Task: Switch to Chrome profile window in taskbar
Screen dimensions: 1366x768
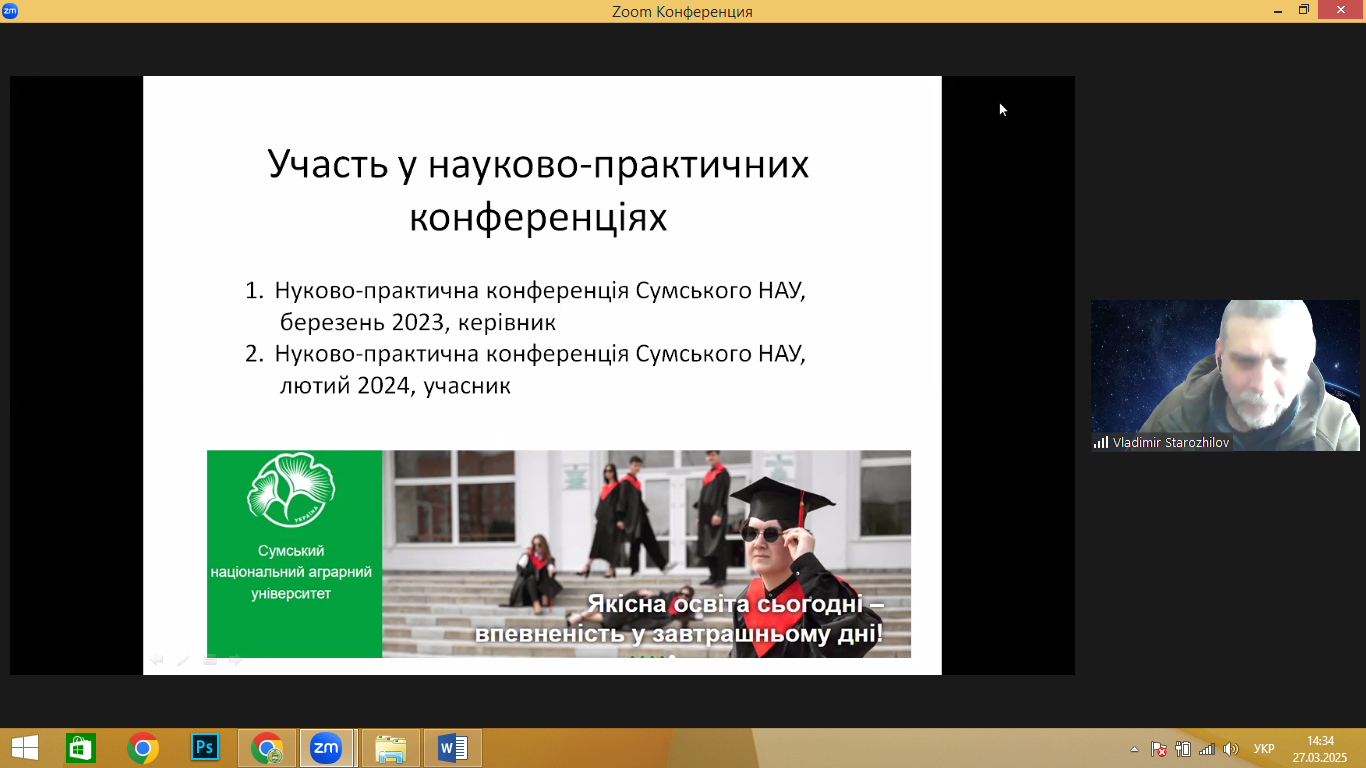Action: click(x=267, y=748)
